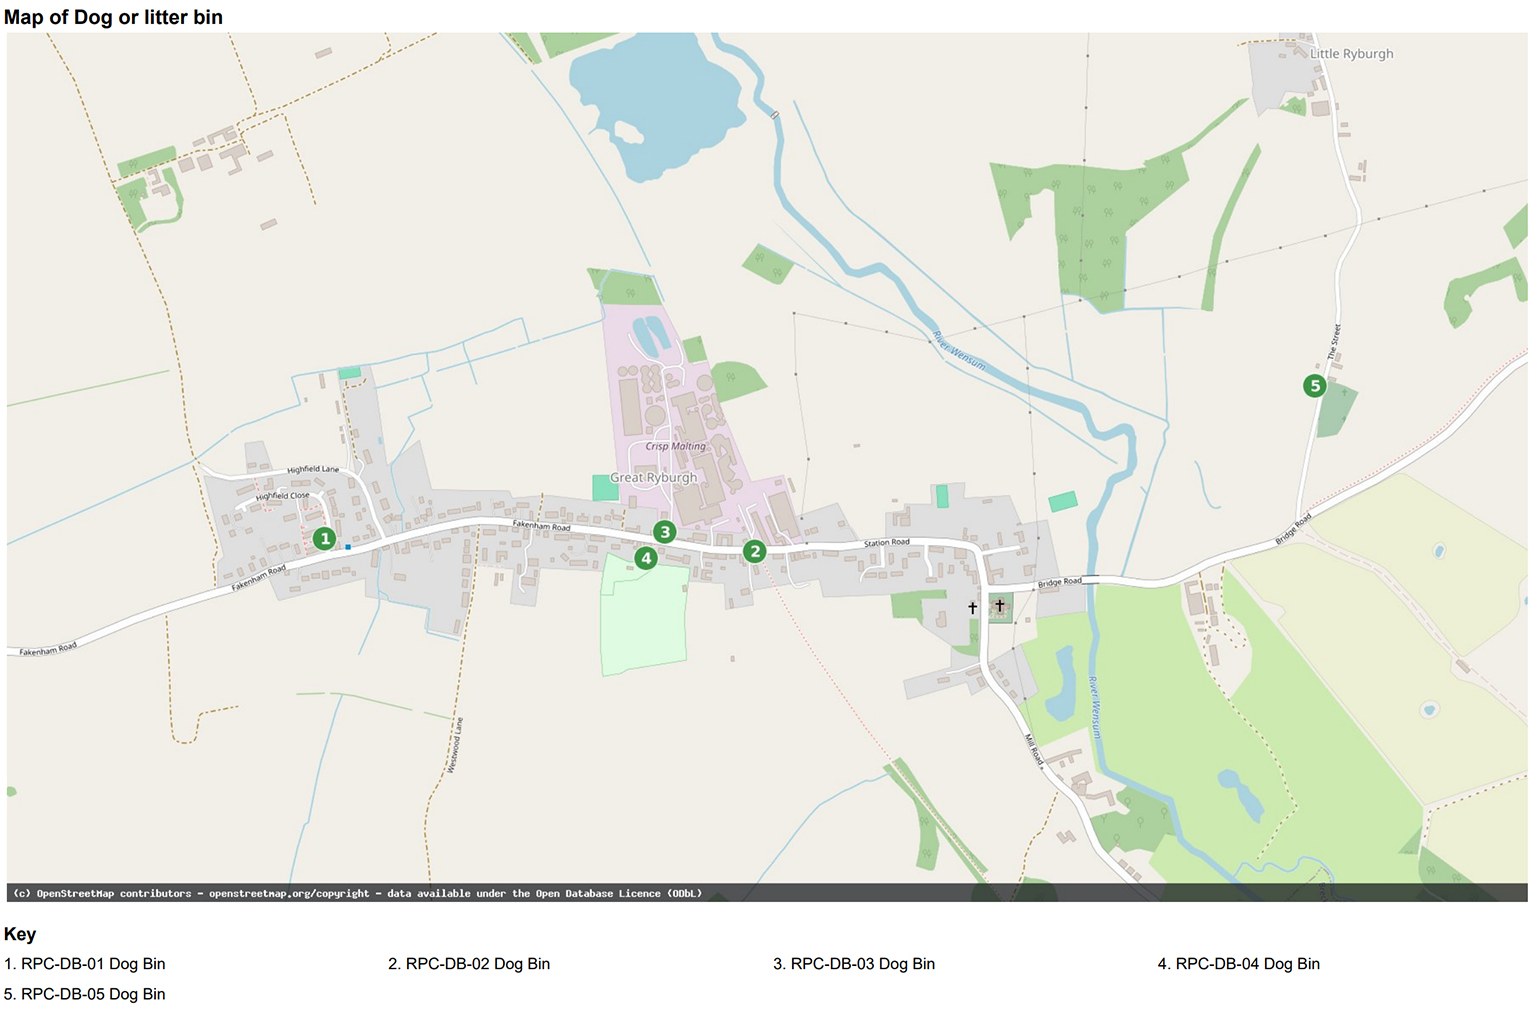Click the 'Westwood Lane' road label
Image resolution: width=1540 pixels, height=1012 pixels.
click(455, 745)
